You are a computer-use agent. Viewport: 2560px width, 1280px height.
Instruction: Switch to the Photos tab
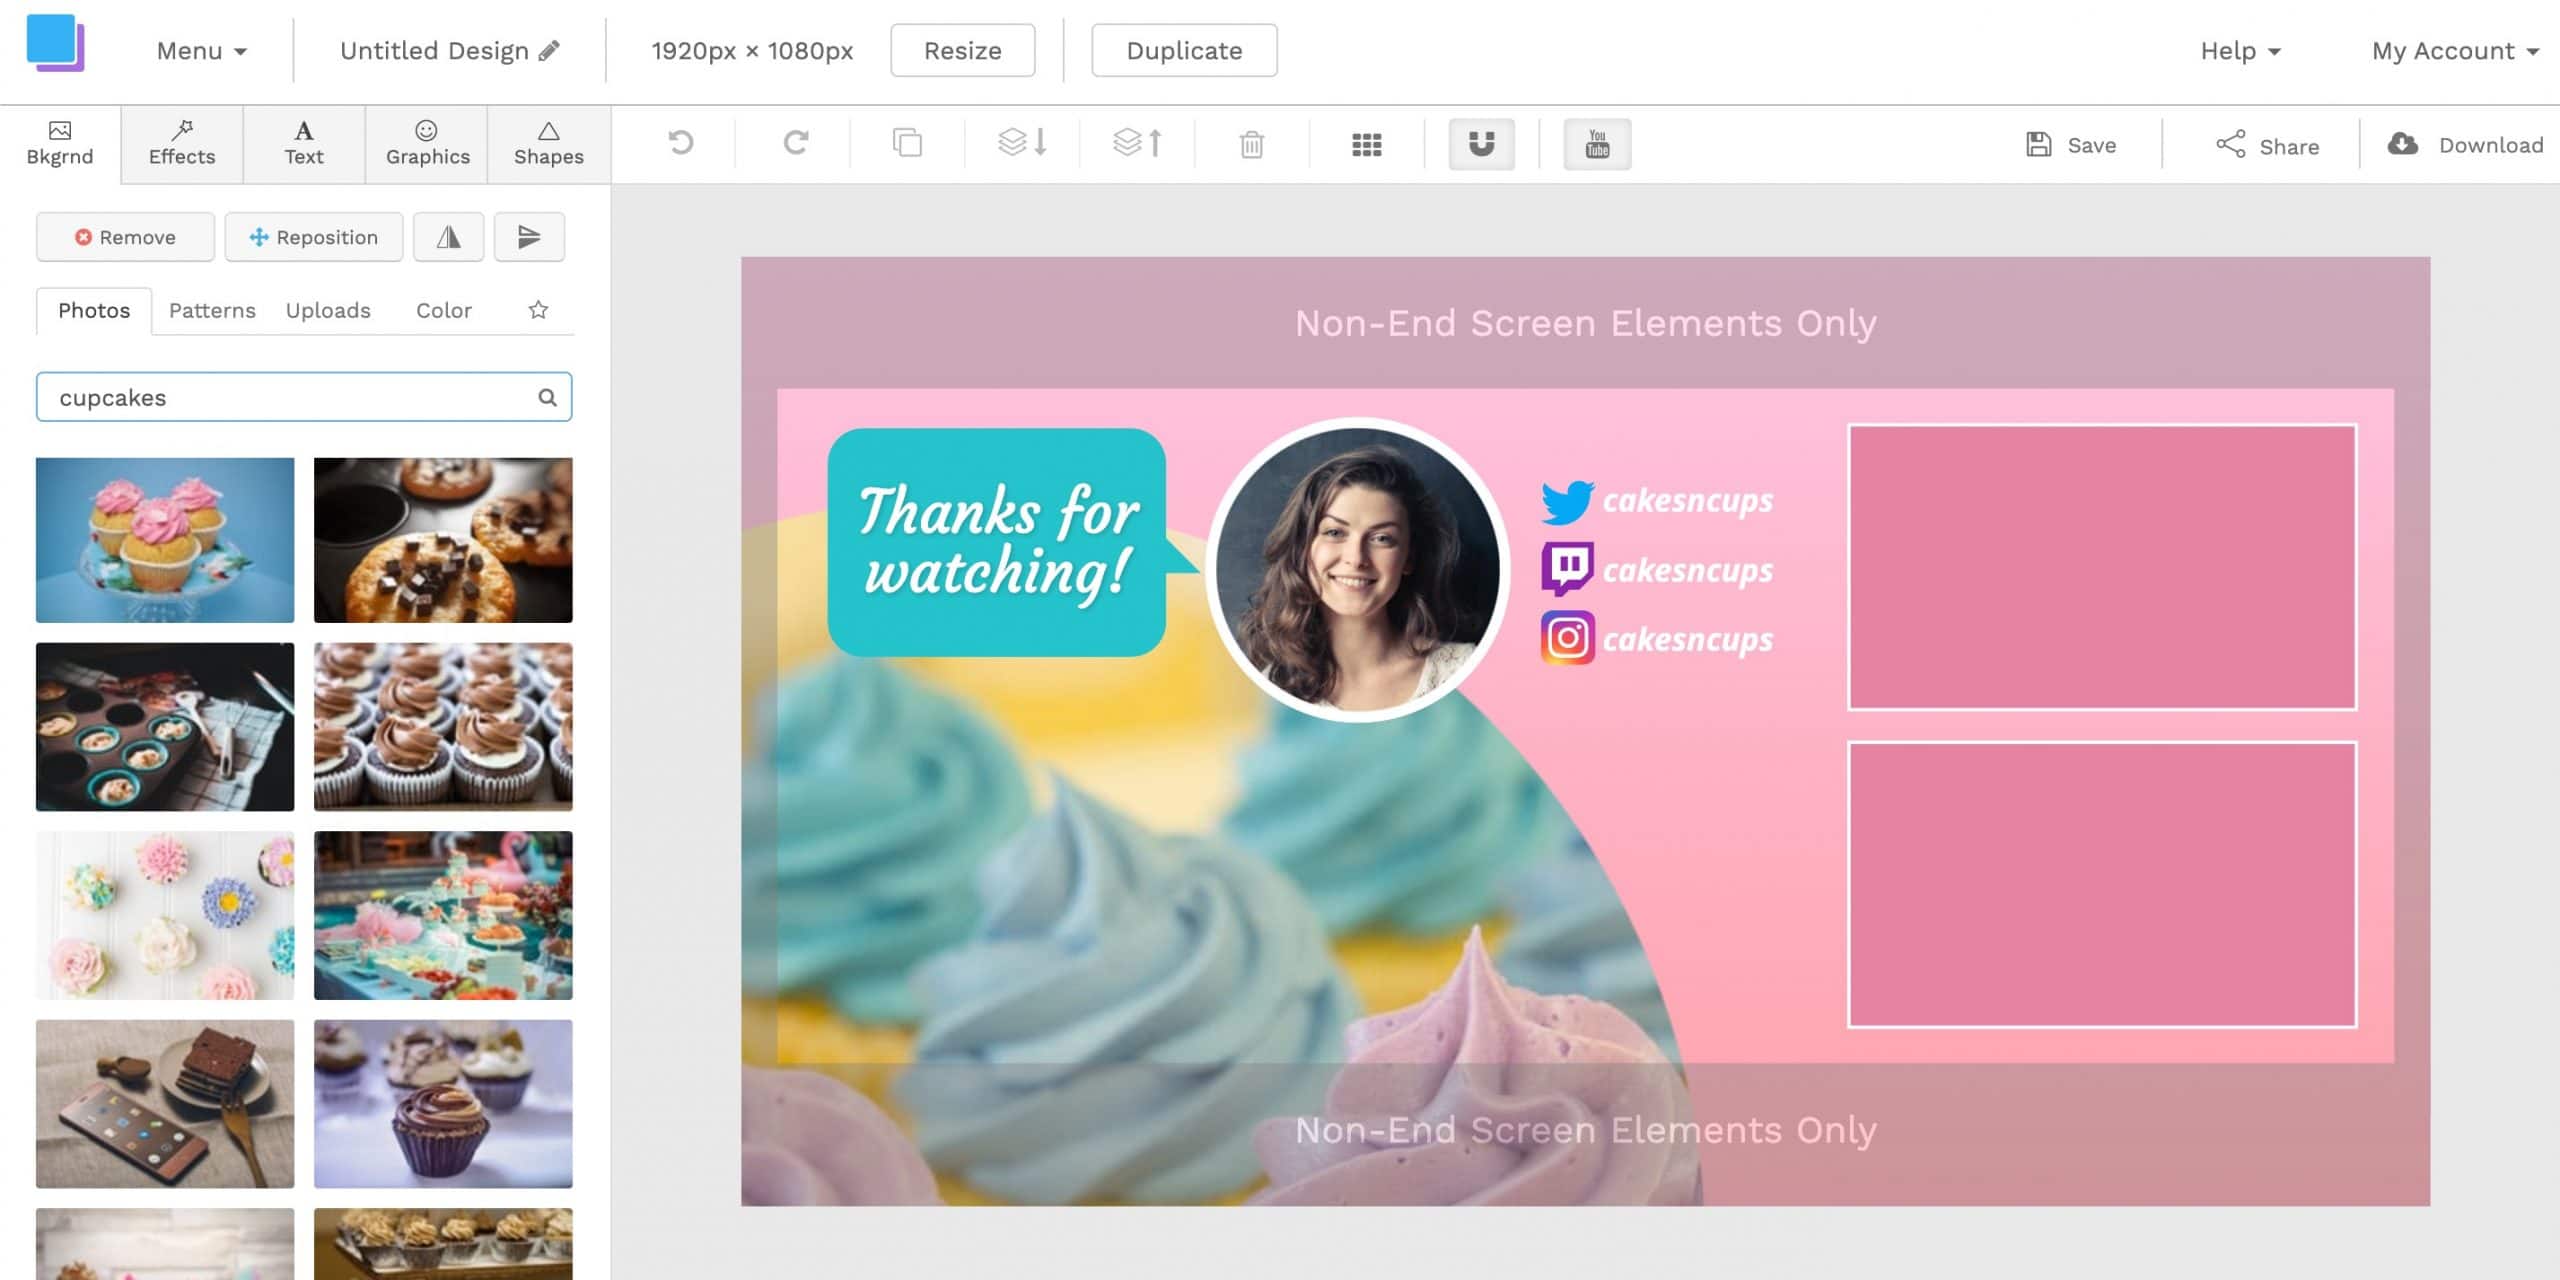[94, 311]
